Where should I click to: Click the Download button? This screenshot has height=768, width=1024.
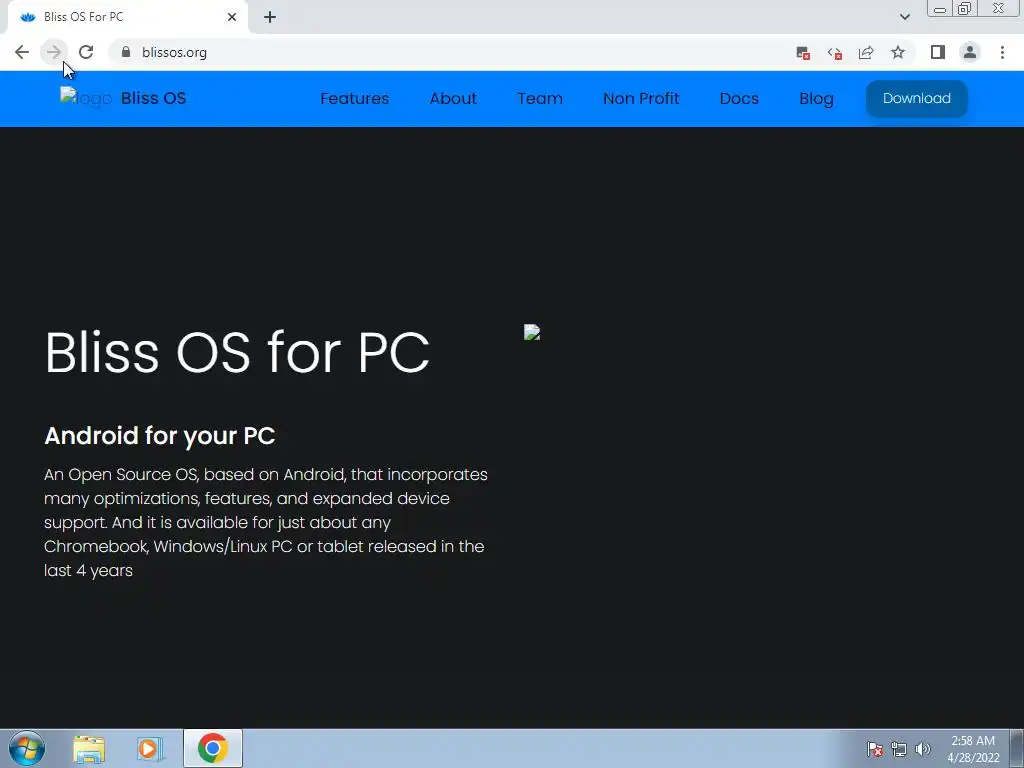916,99
